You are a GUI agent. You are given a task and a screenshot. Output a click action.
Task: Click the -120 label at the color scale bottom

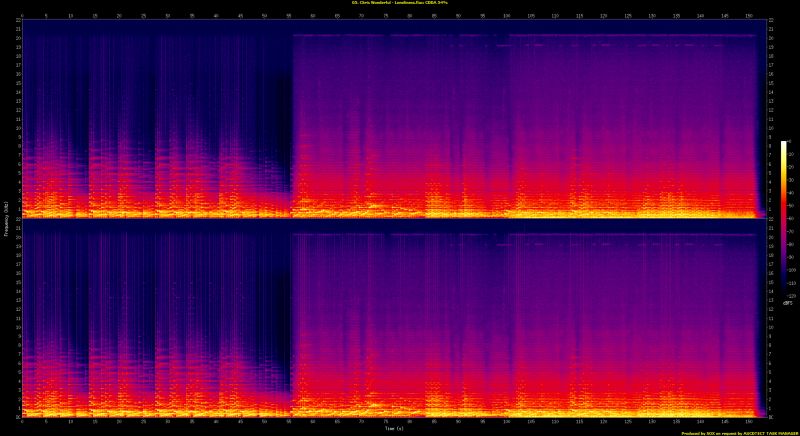click(790, 296)
